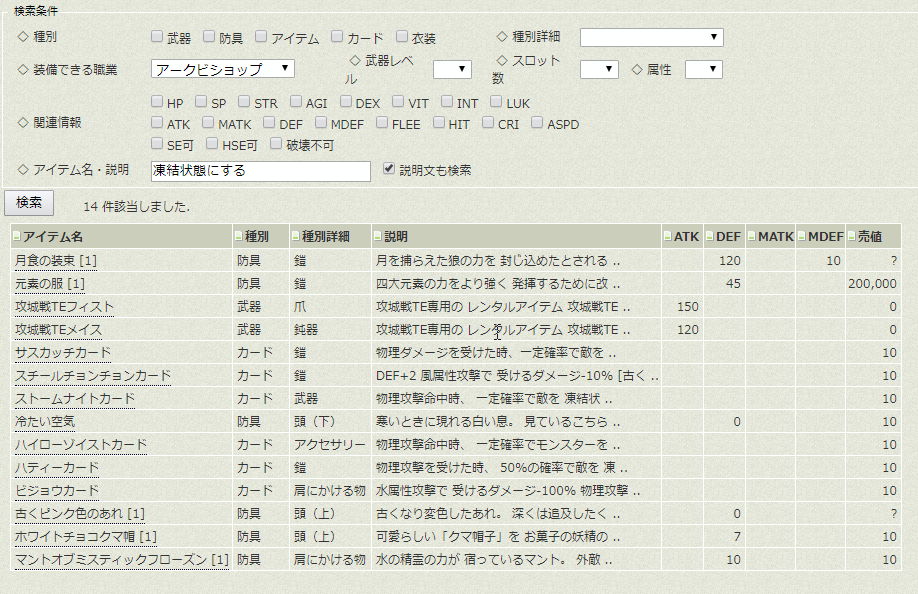Check the アイテム category checkbox
The image size is (918, 594).
pos(261,37)
